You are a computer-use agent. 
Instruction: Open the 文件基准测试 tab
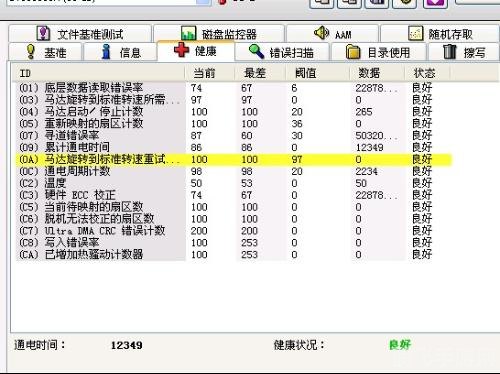click(x=80, y=34)
